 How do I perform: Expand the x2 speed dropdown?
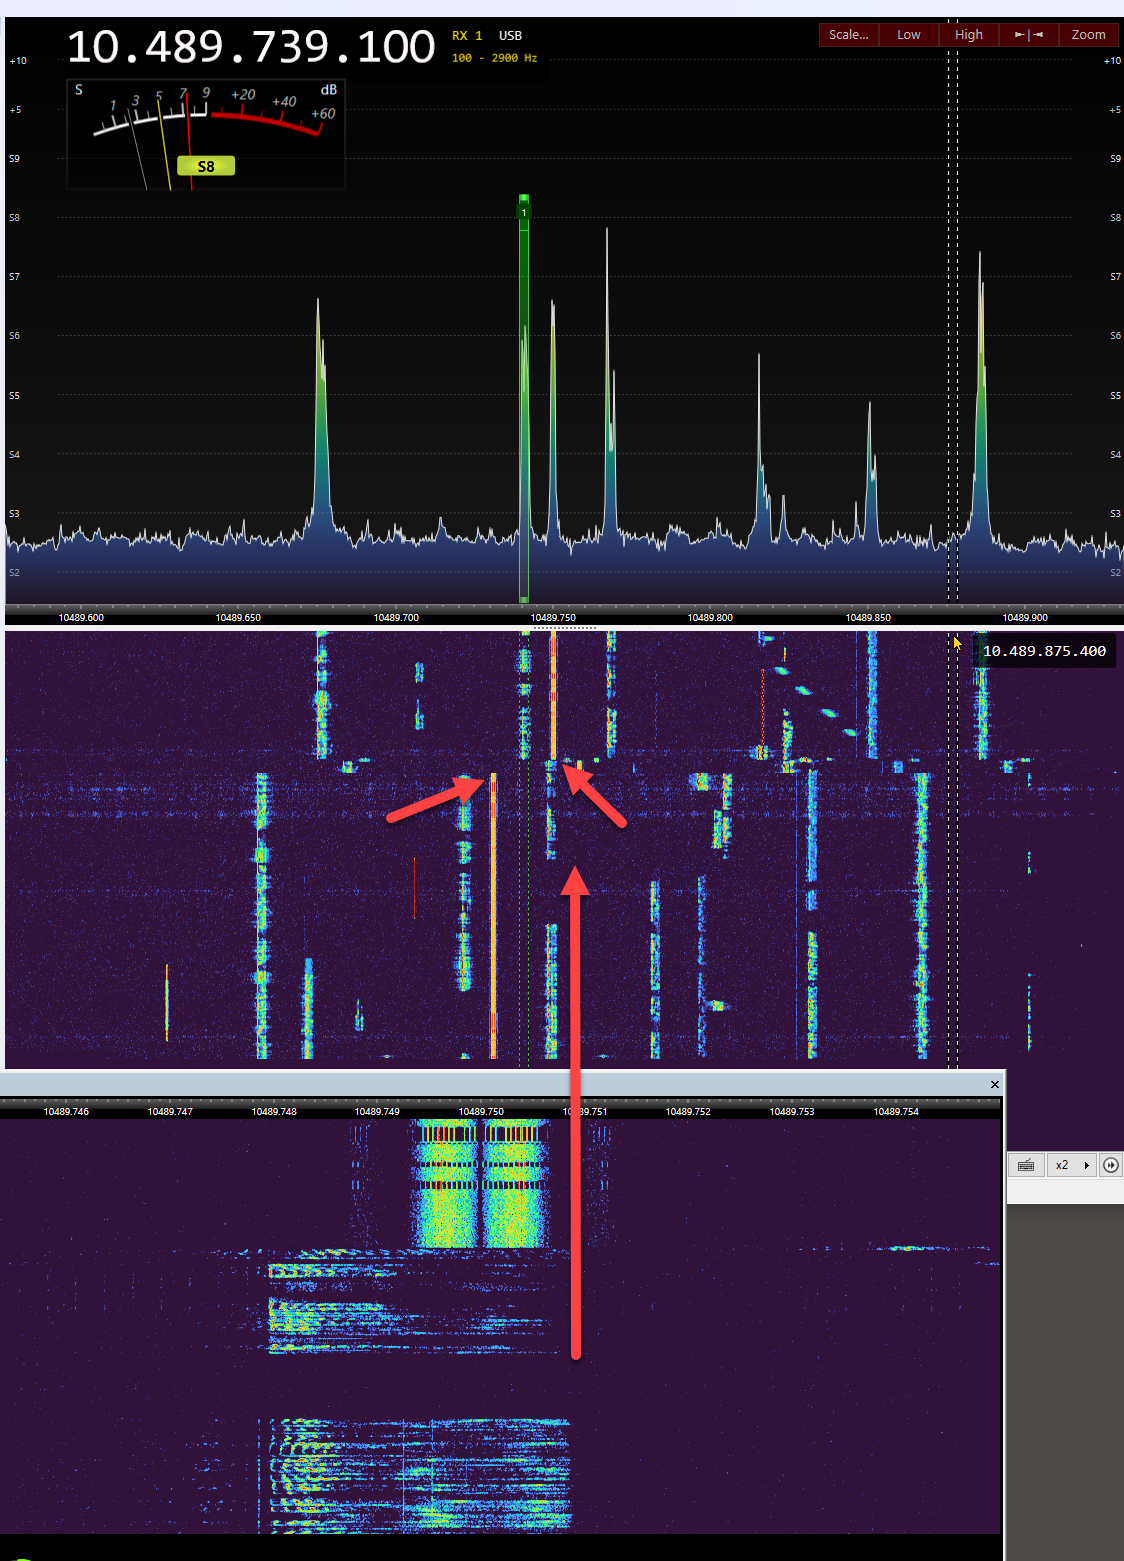pos(1086,1165)
